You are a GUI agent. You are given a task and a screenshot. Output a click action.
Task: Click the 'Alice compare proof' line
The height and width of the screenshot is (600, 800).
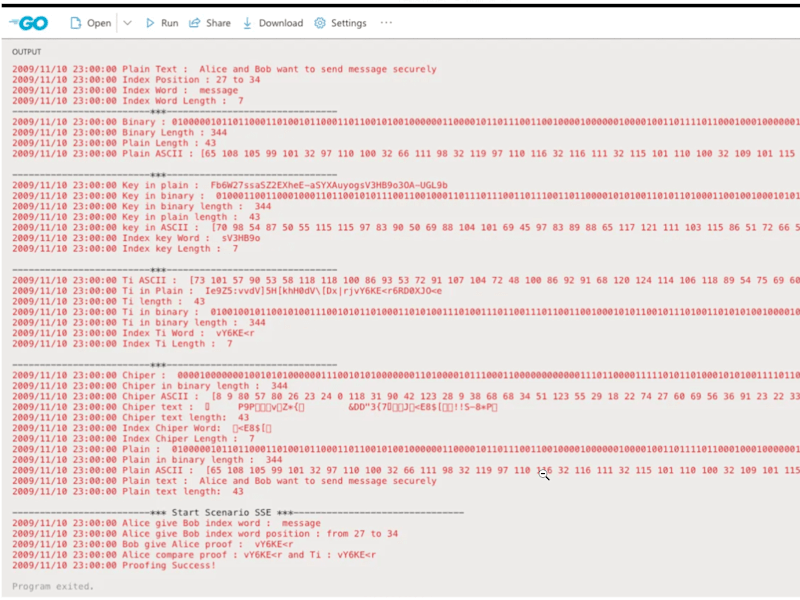[x=194, y=555]
